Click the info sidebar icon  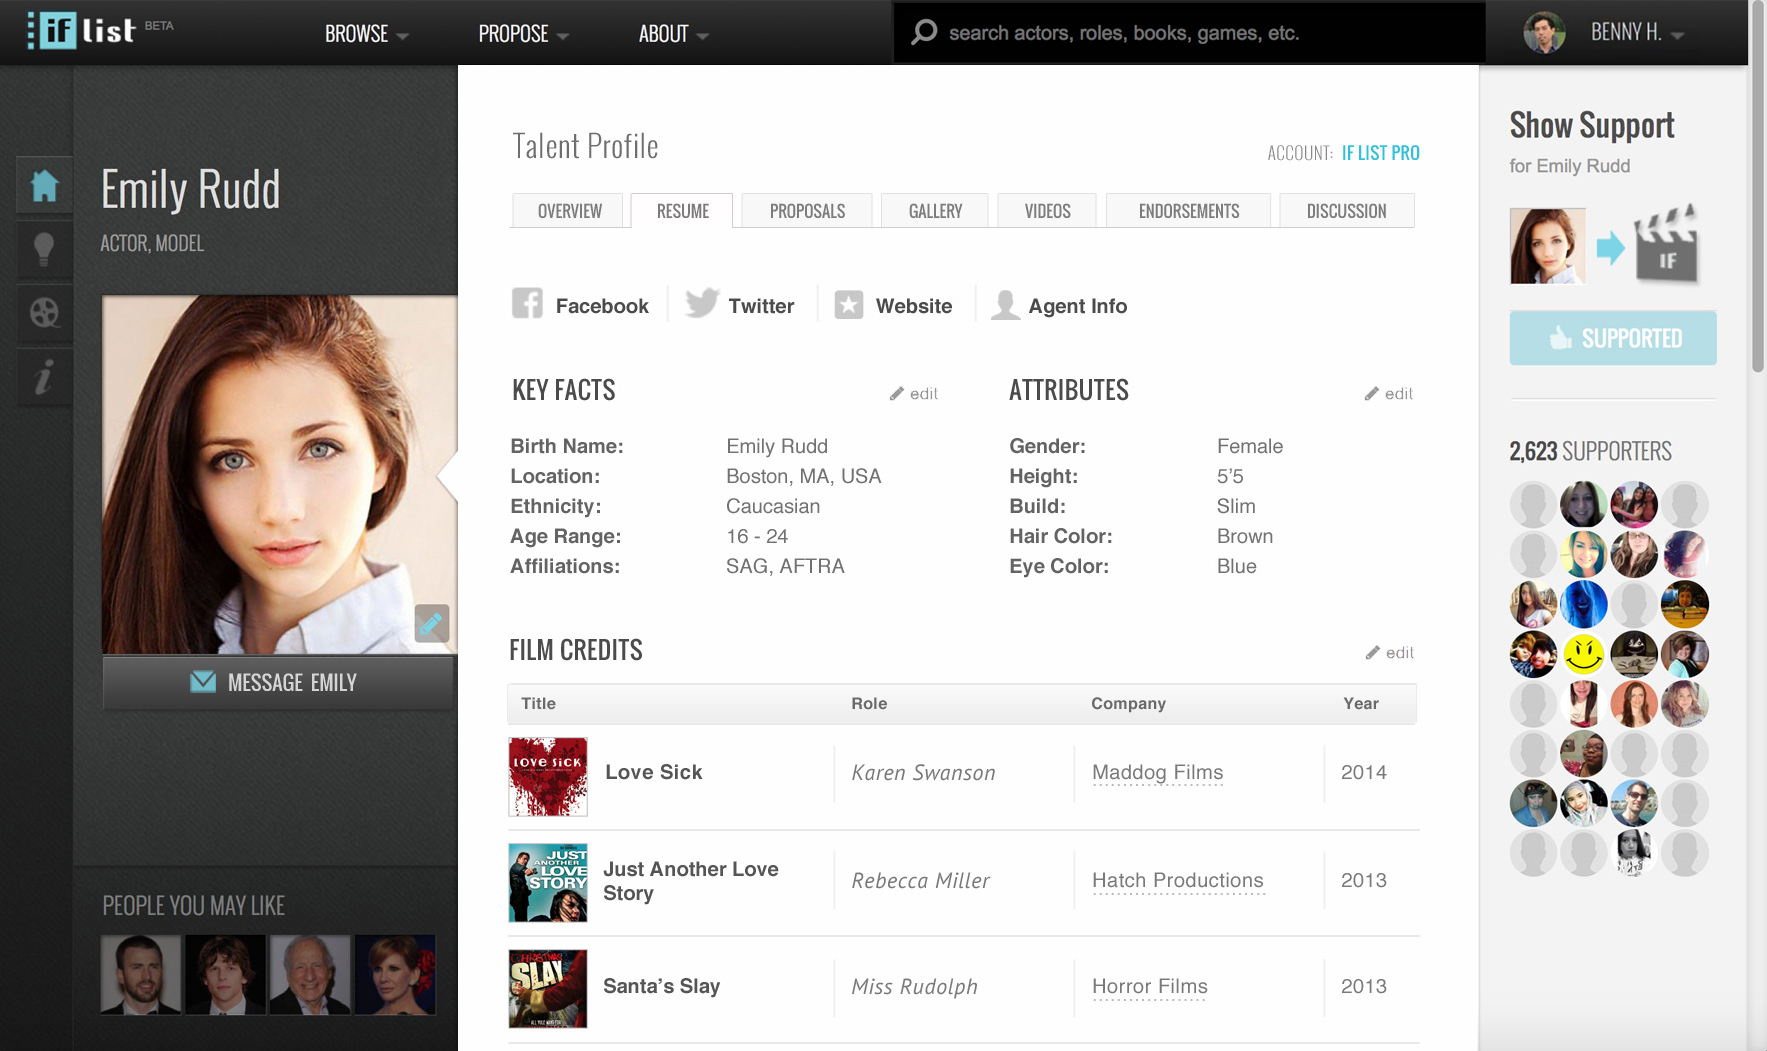pyautogui.click(x=44, y=377)
